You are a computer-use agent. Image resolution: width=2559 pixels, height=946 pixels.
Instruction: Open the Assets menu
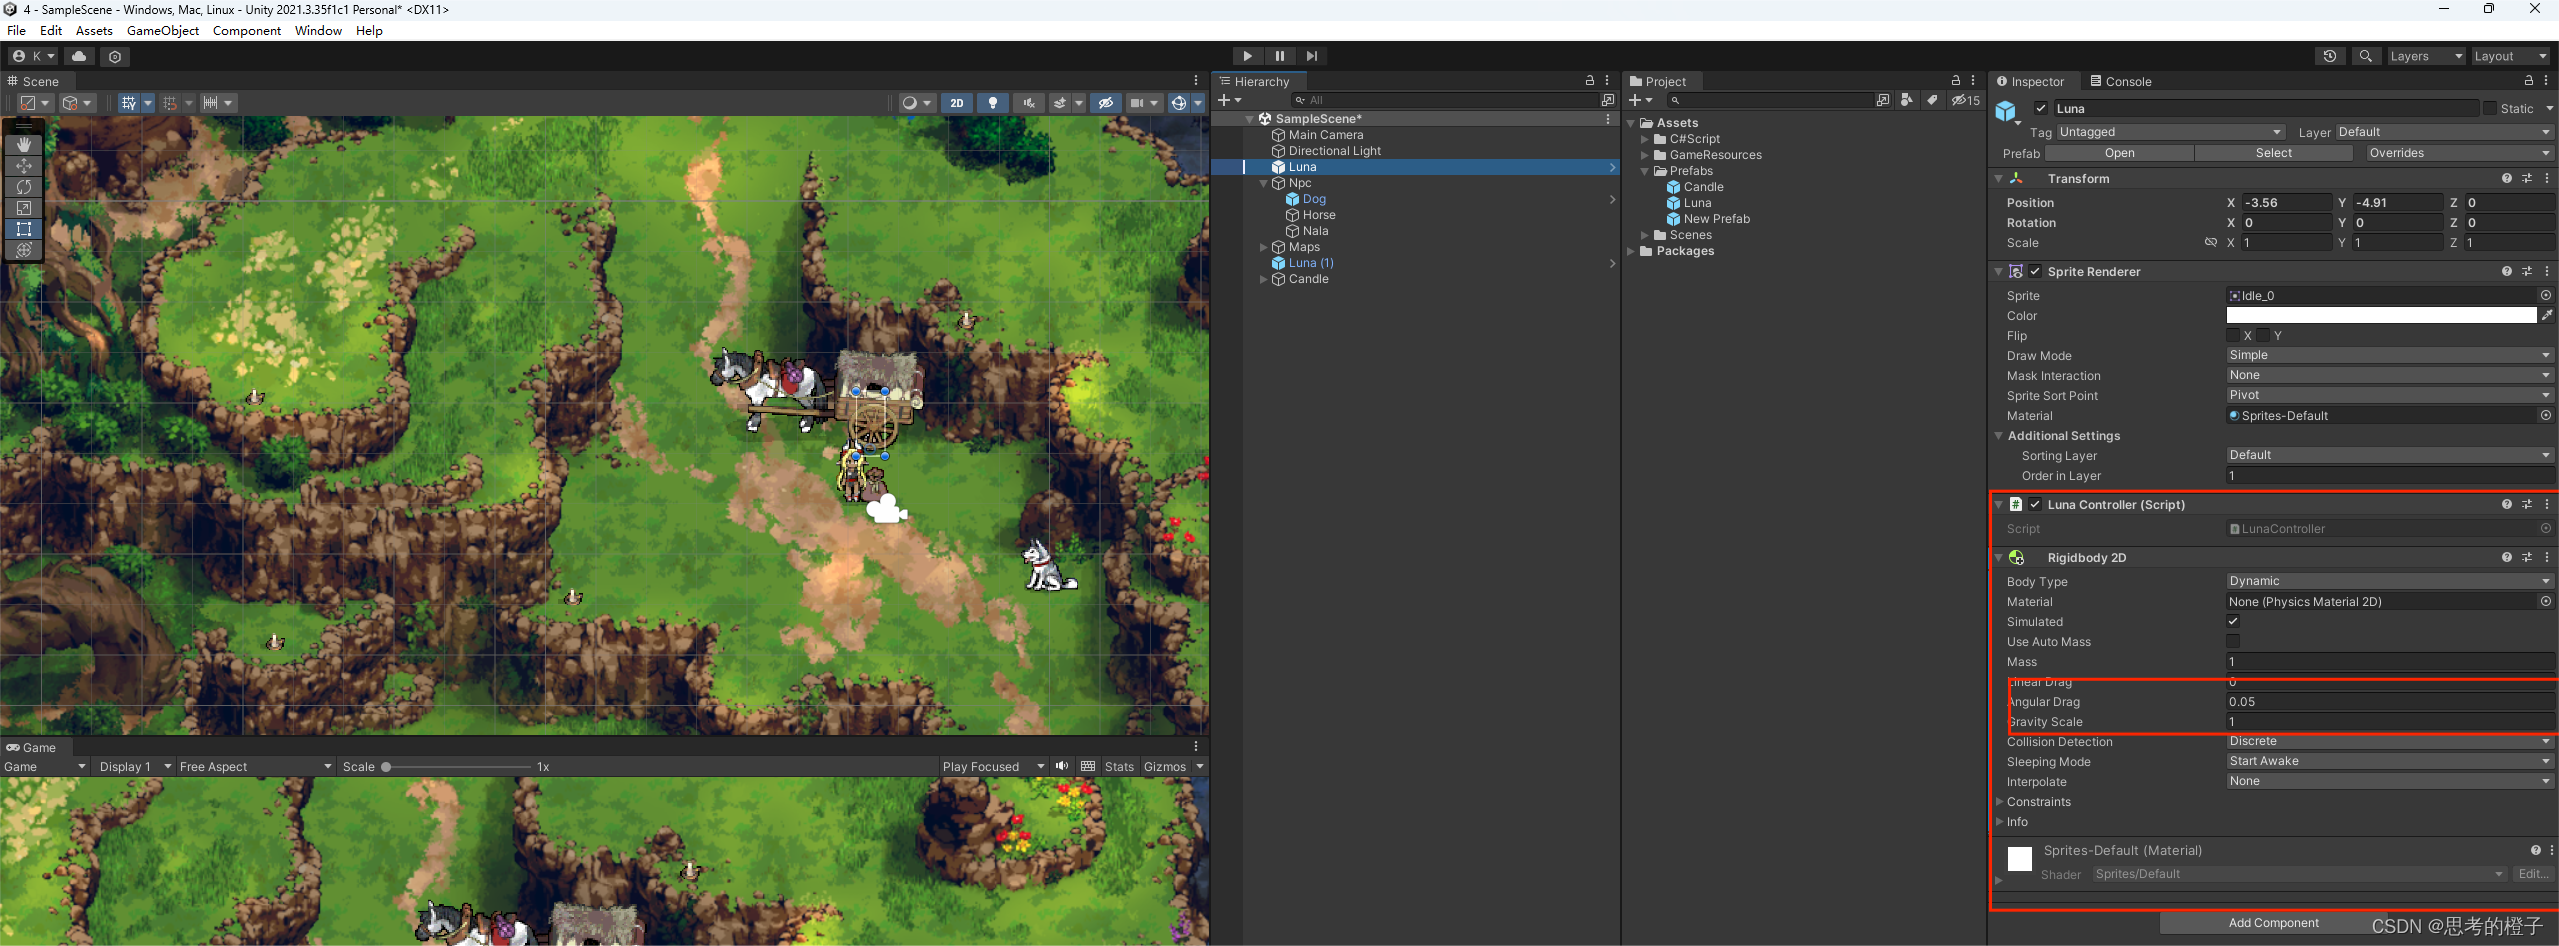point(94,30)
